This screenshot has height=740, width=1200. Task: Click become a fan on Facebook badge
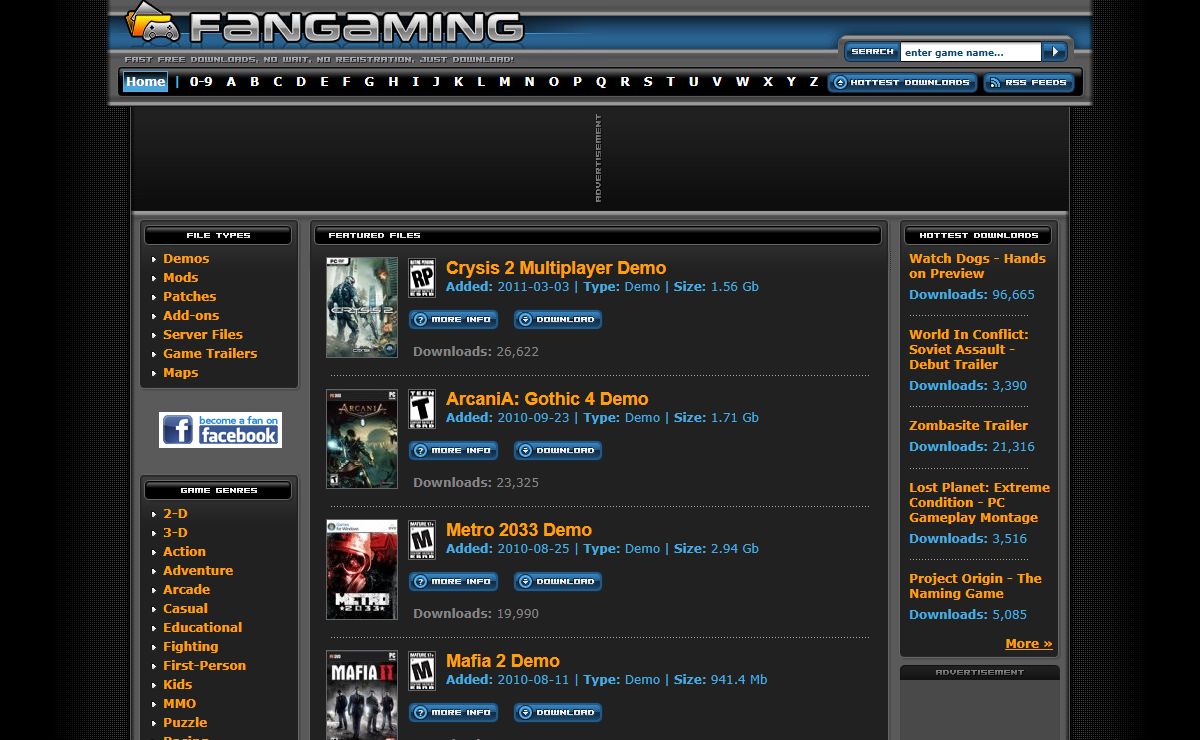tap(220, 430)
